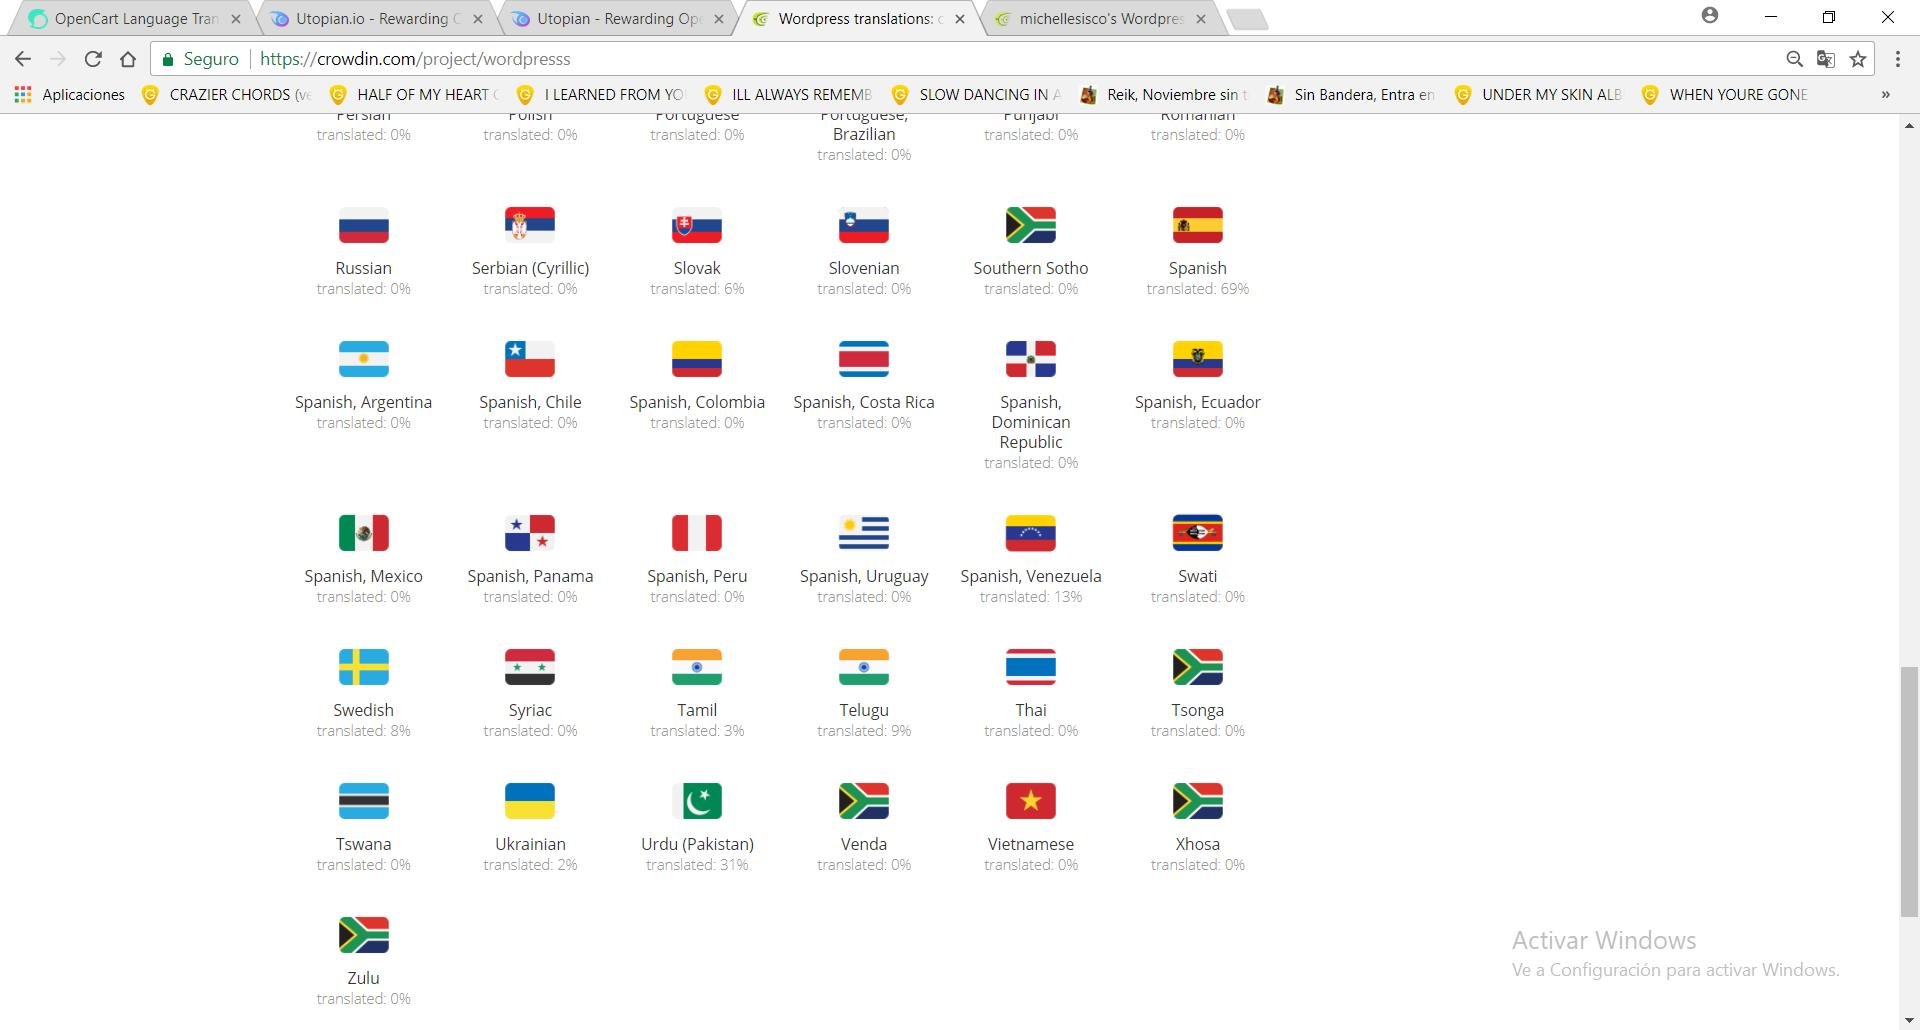Switch to the Utopian.io - Rewarding tab
This screenshot has height=1030, width=1920.
coord(375,19)
